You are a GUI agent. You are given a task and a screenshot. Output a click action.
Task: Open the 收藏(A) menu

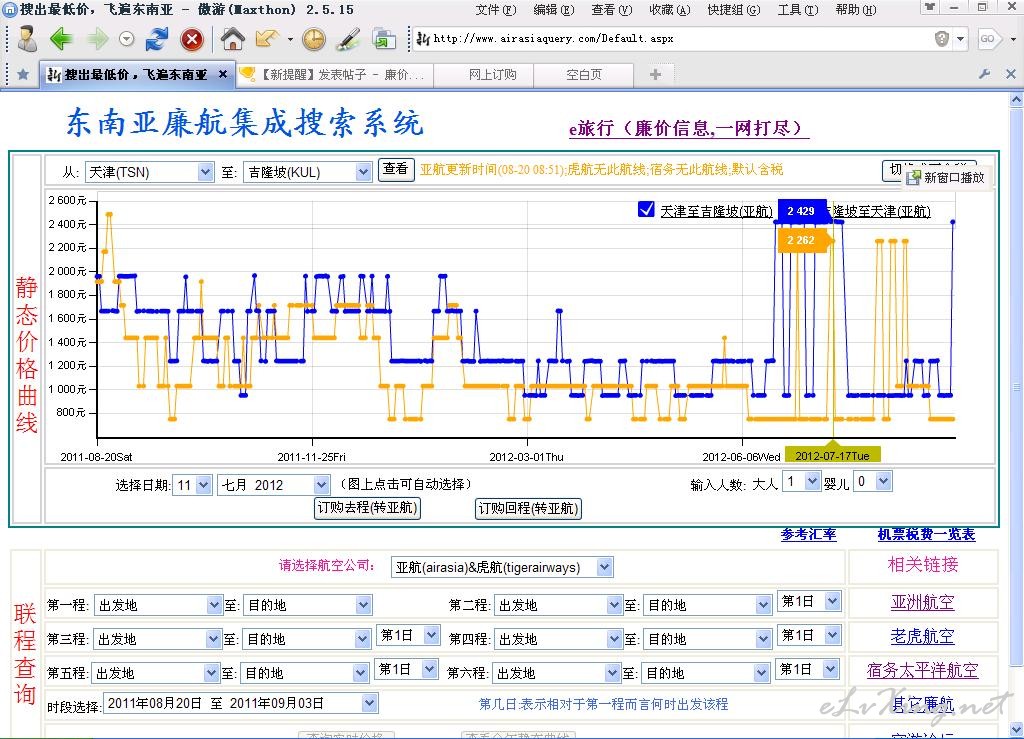point(669,10)
